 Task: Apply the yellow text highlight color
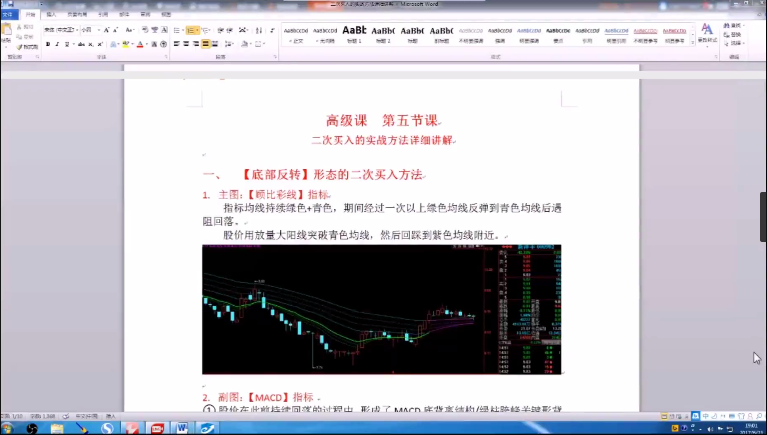[x=125, y=44]
